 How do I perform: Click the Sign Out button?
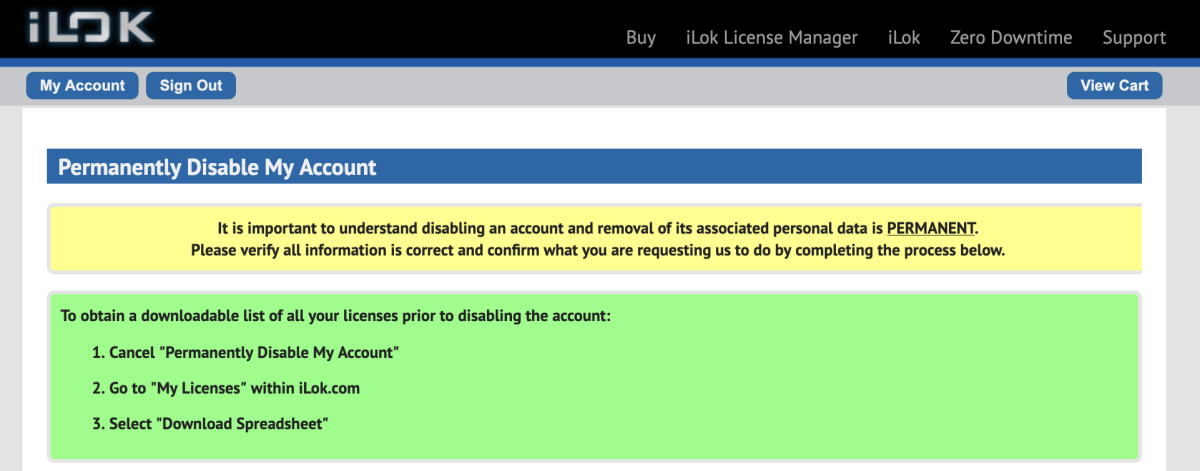[x=191, y=86]
